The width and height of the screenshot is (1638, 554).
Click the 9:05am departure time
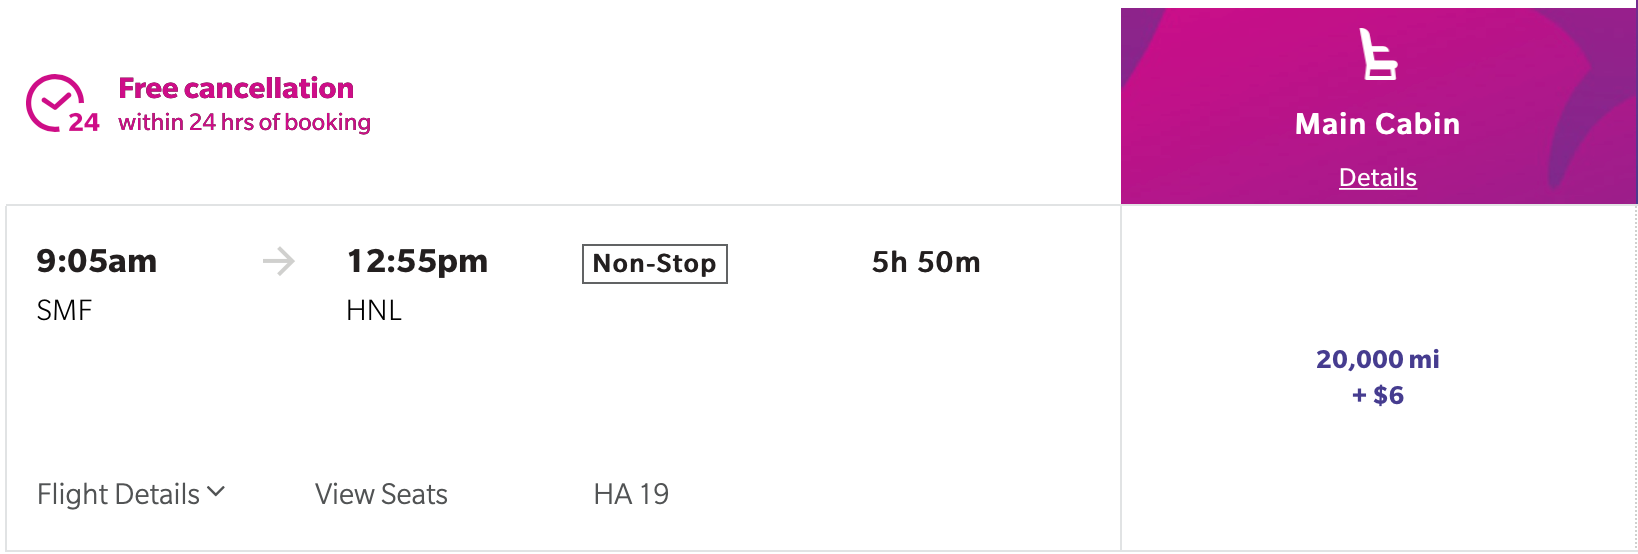click(97, 261)
